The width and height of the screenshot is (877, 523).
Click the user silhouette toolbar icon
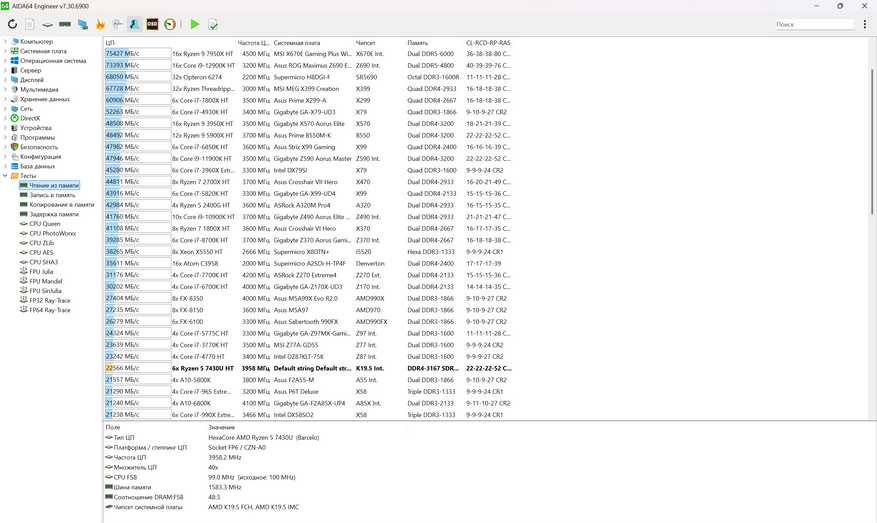point(135,24)
